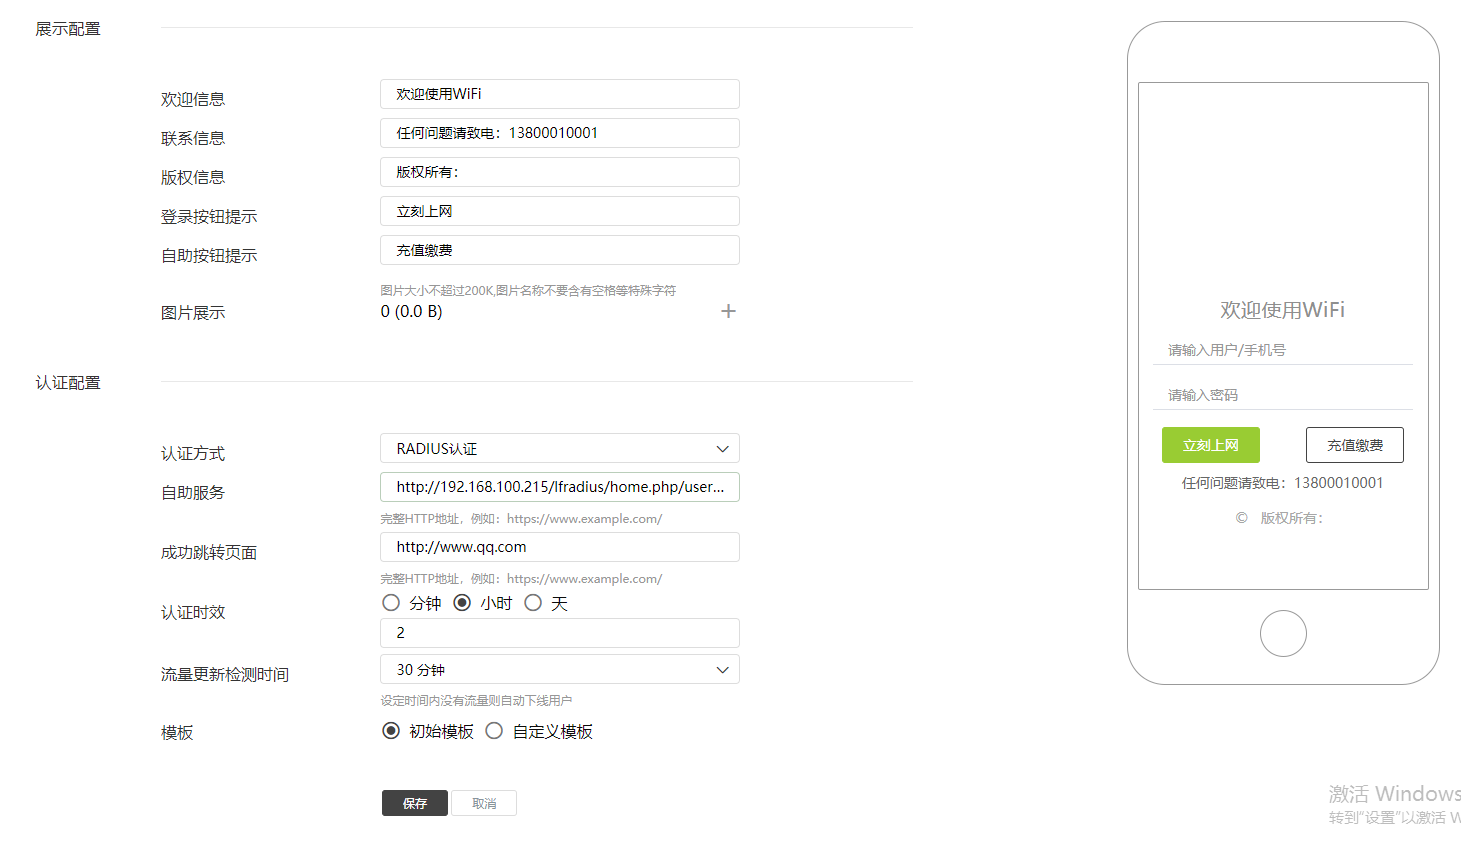The image size is (1461, 853).
Task: Edit the 版权信息 input field
Action: (x=559, y=172)
